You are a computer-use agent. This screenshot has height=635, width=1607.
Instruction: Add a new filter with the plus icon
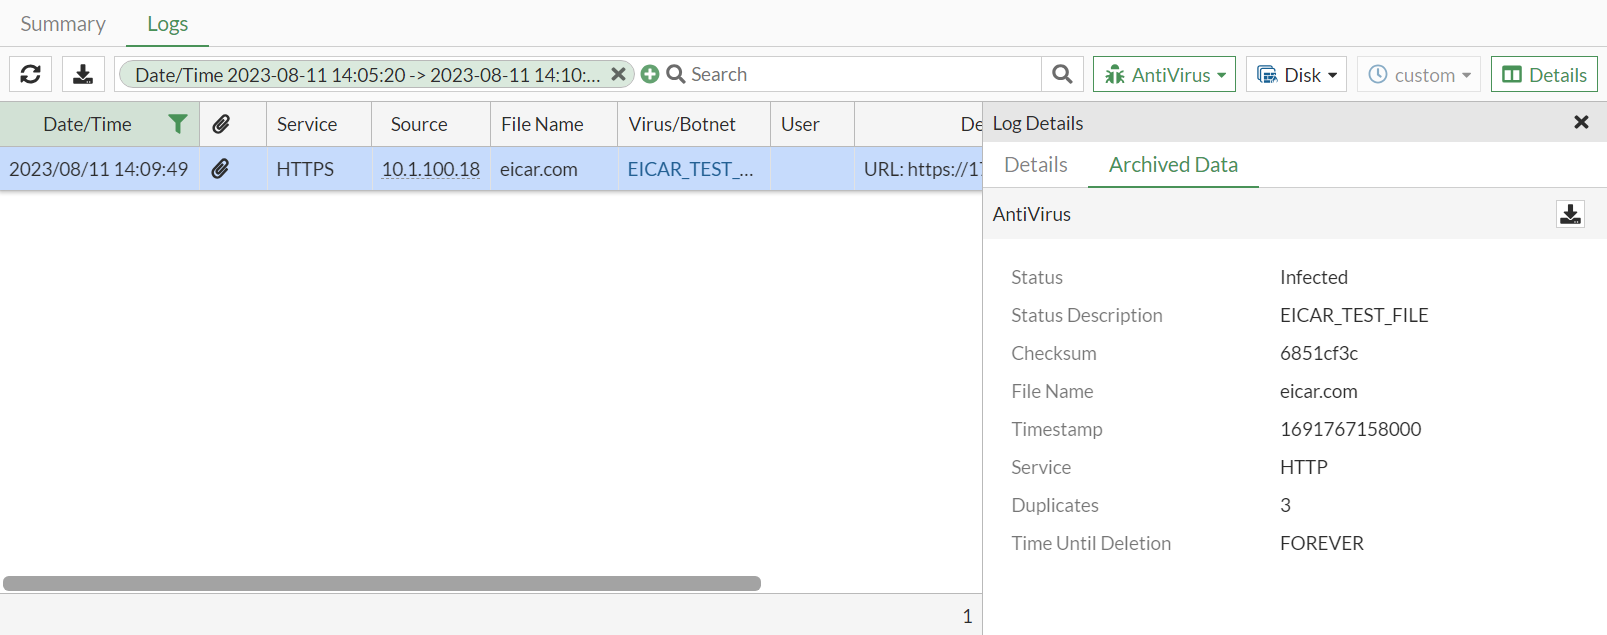650,74
